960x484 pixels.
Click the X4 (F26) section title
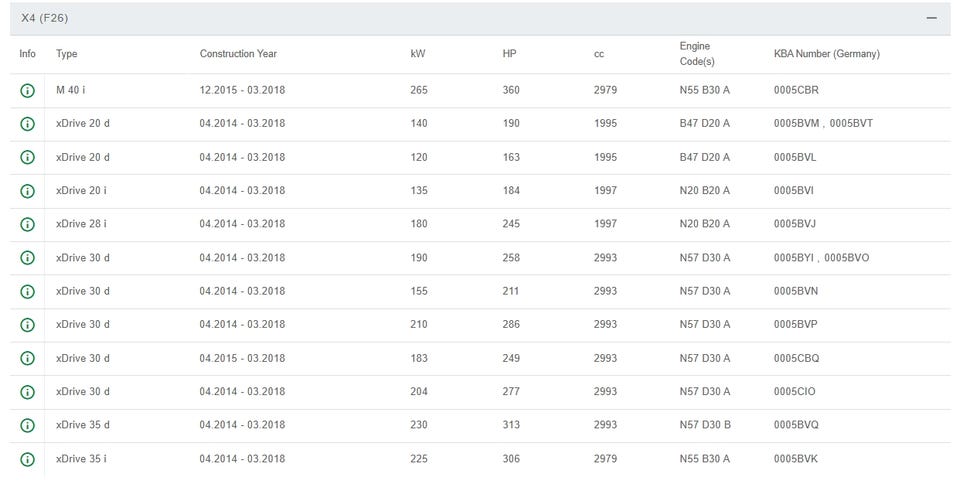point(45,18)
